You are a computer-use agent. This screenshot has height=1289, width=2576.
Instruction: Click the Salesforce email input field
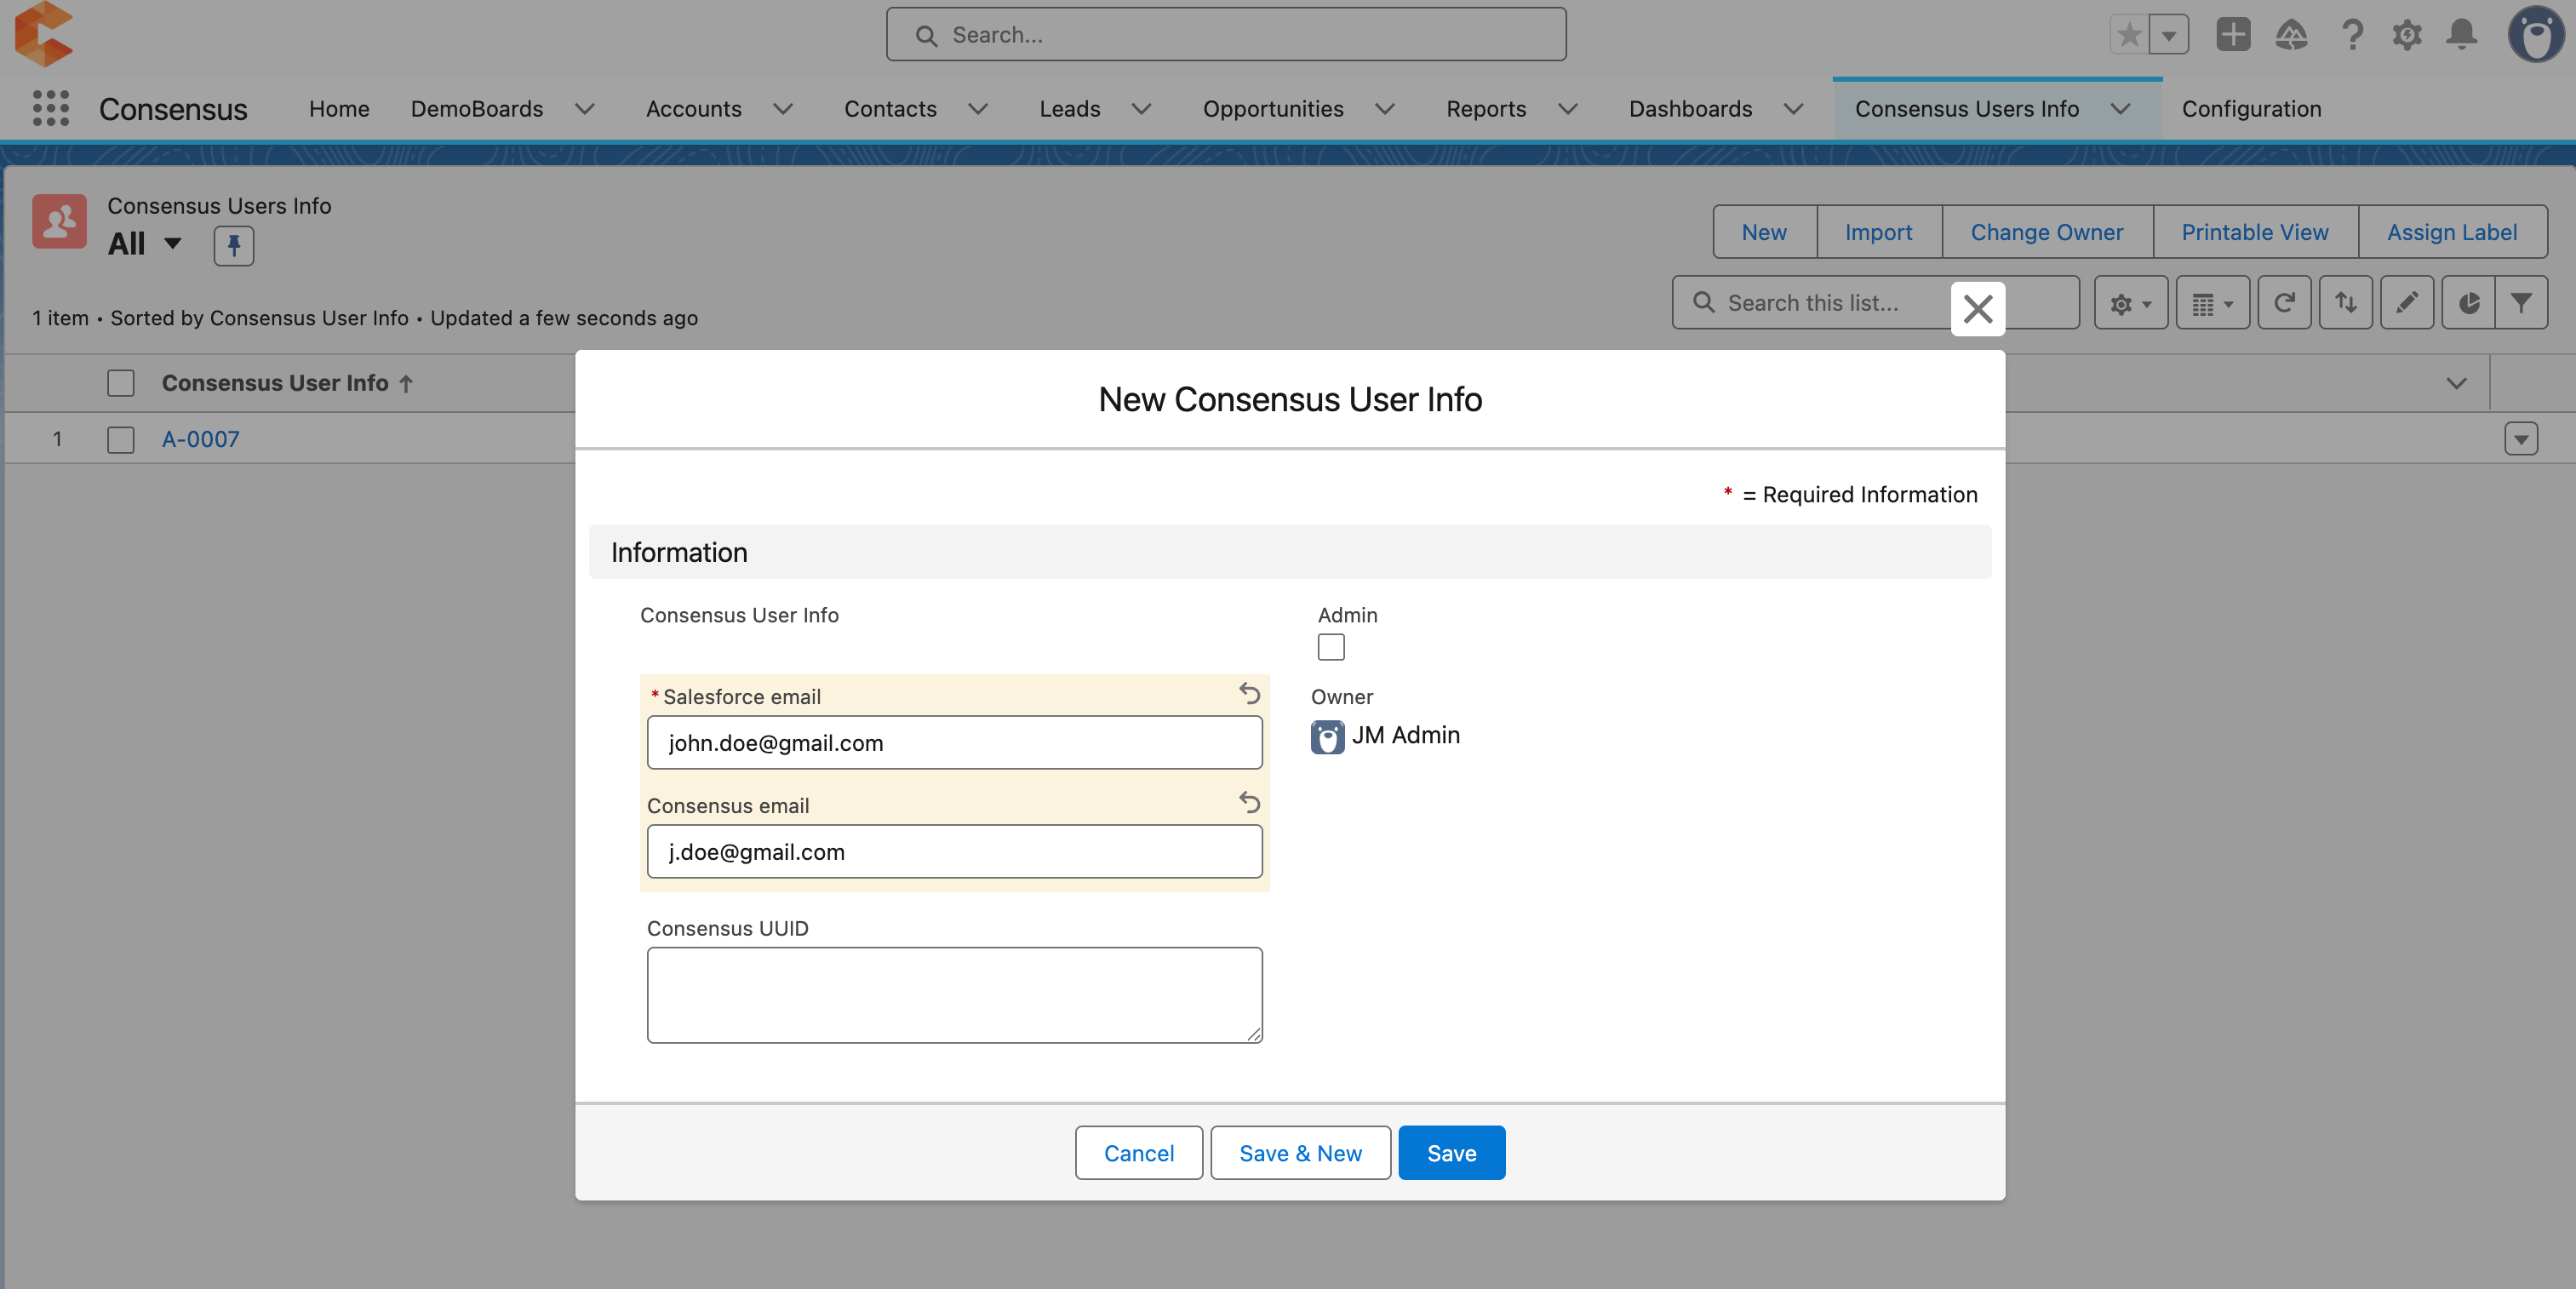tap(954, 743)
